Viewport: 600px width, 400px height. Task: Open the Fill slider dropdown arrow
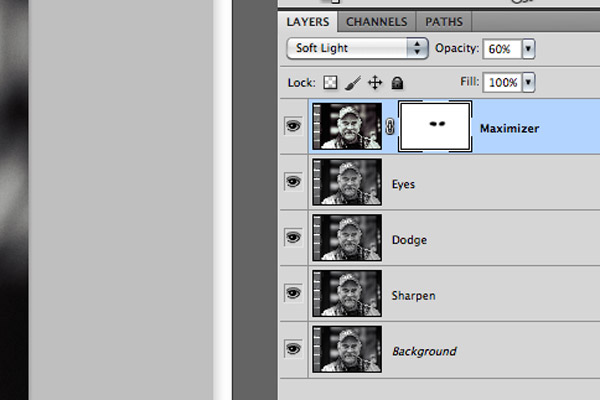pos(528,82)
